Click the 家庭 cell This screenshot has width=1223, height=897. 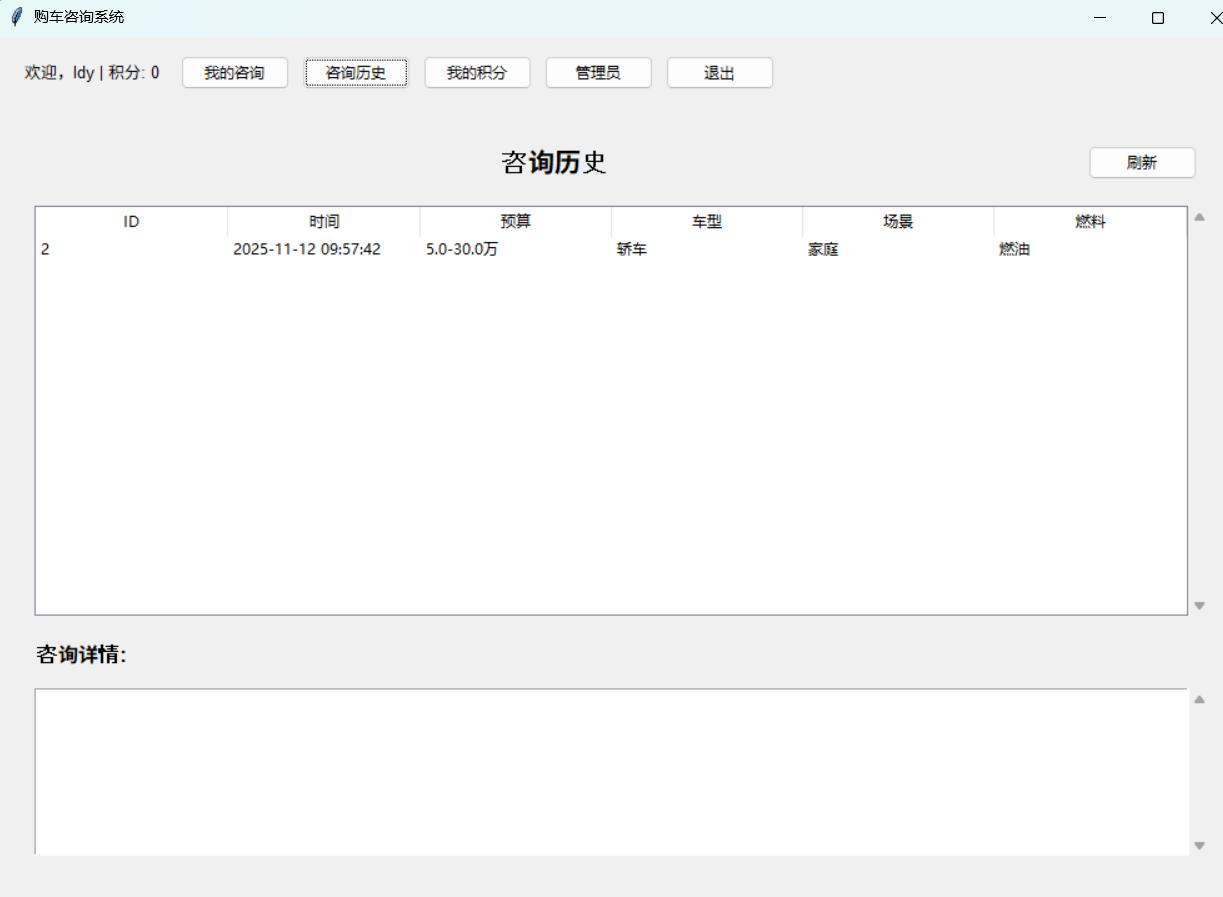[x=823, y=250]
